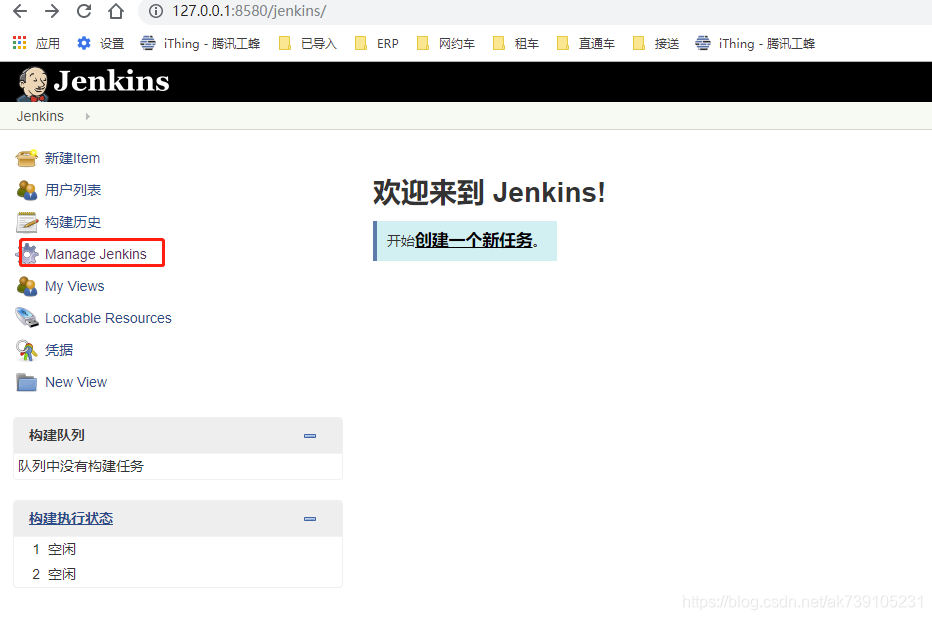Click the Jenkins butler logo icon
Screen dimensions: 932x620
pyautogui.click(x=33, y=83)
